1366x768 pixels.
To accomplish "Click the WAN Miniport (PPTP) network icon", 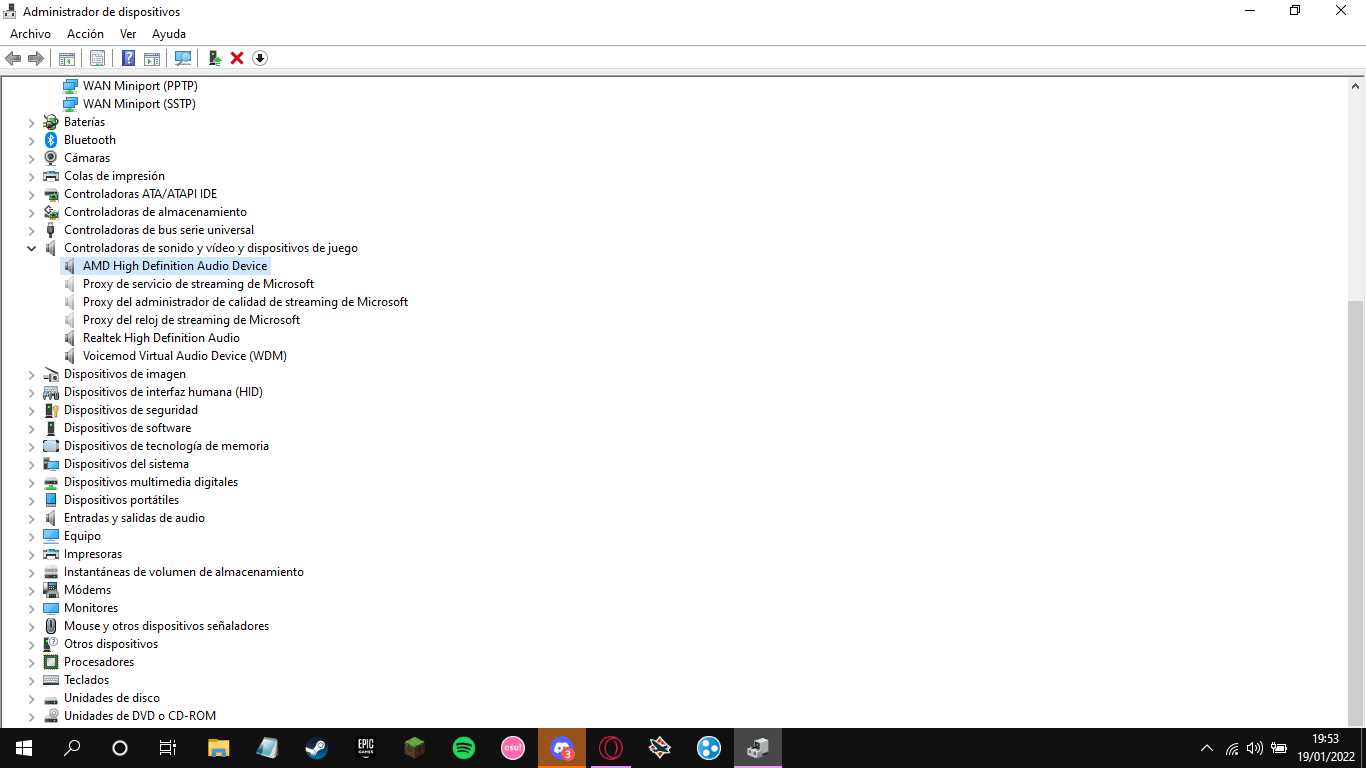I will (70, 86).
